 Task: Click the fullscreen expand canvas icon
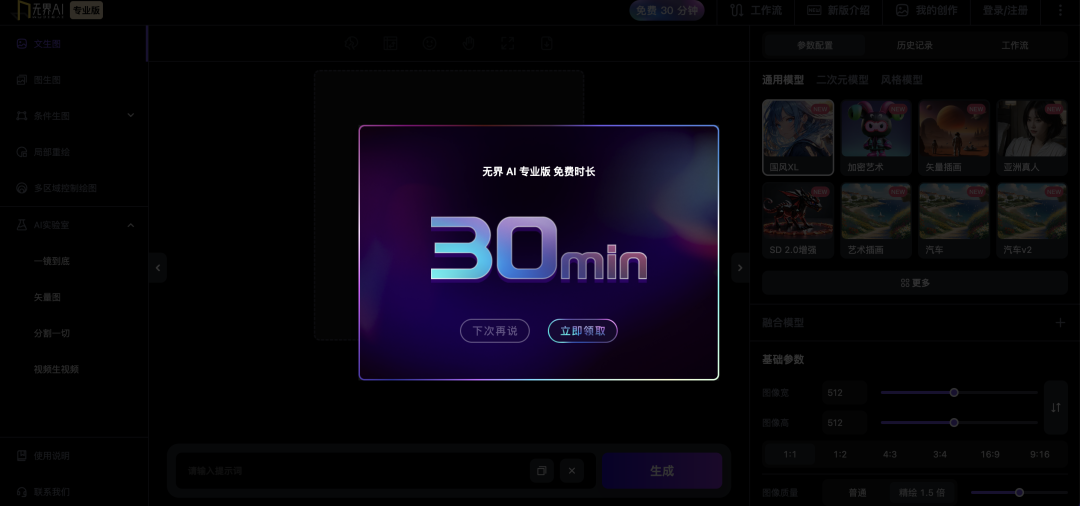508,44
